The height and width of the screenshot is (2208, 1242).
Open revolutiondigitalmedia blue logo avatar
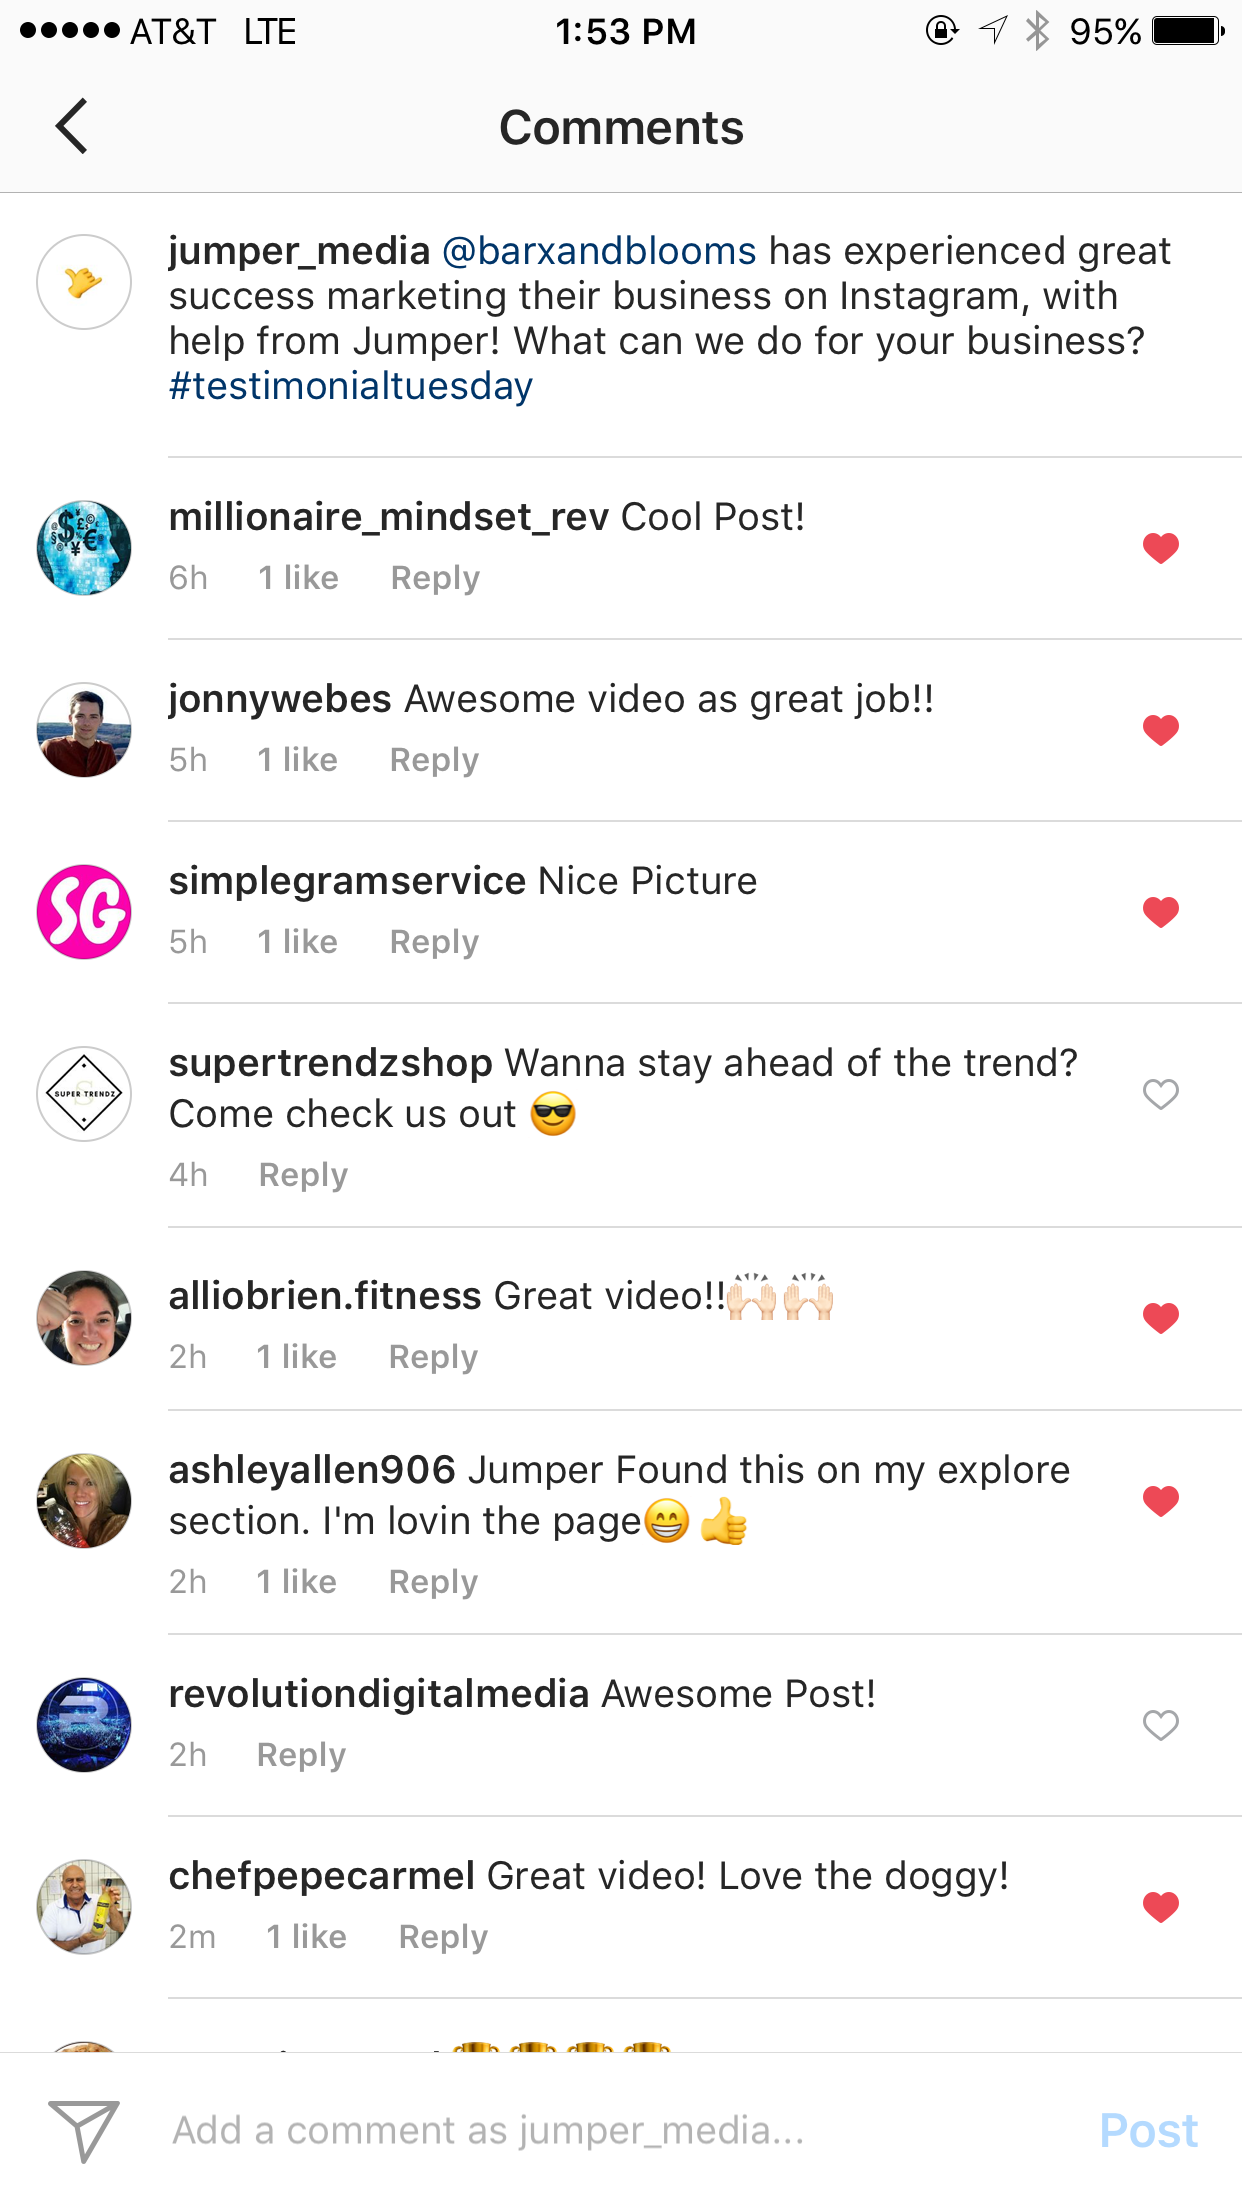[x=84, y=1725]
